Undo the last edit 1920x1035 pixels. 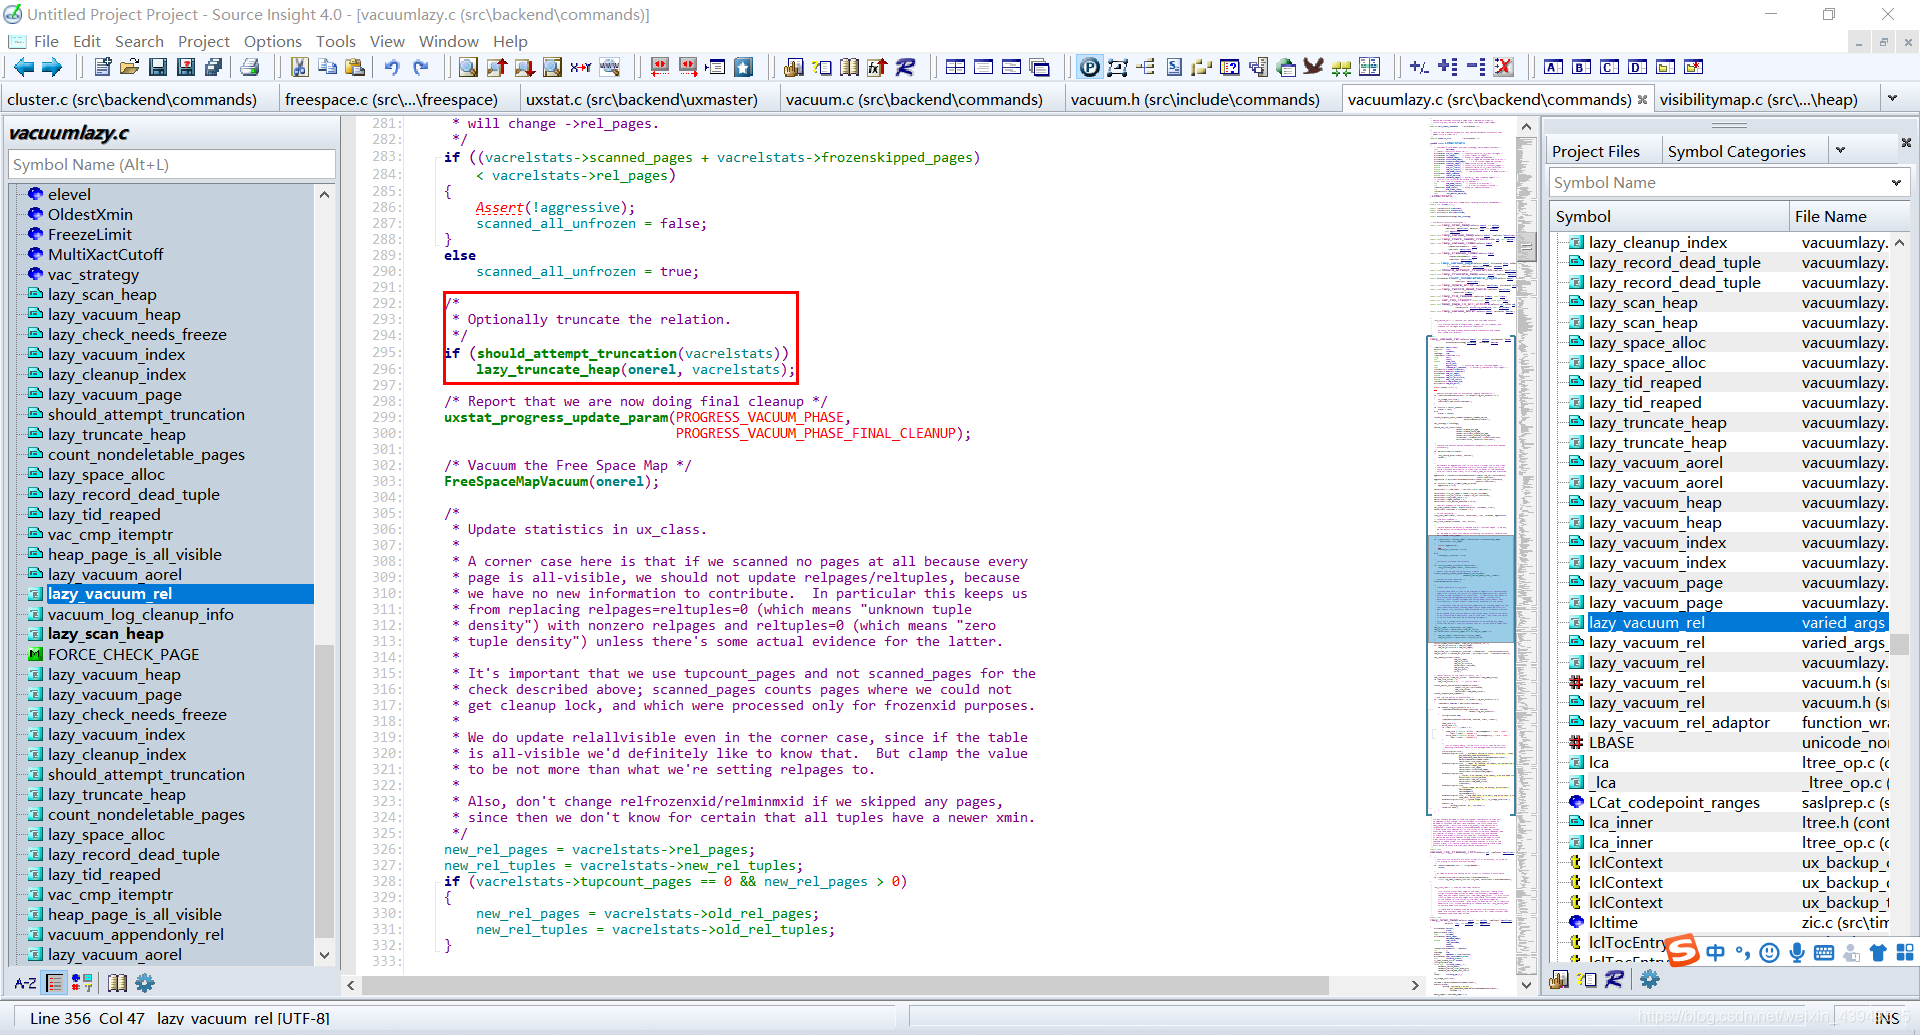point(392,67)
